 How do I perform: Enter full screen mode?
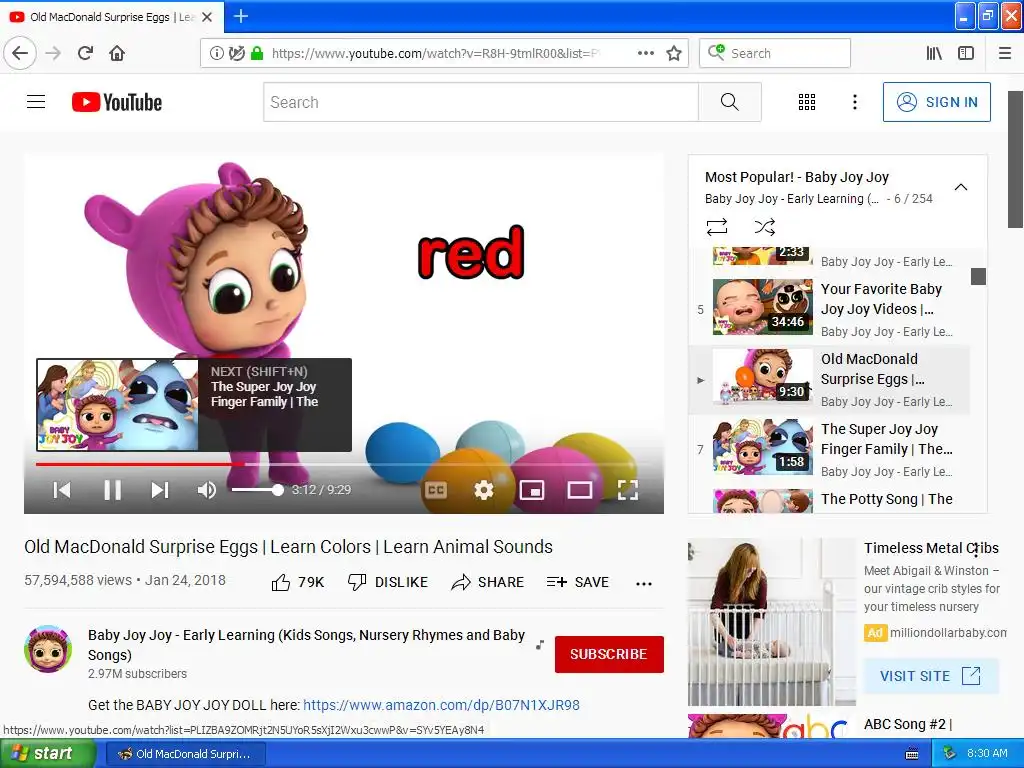coord(627,490)
